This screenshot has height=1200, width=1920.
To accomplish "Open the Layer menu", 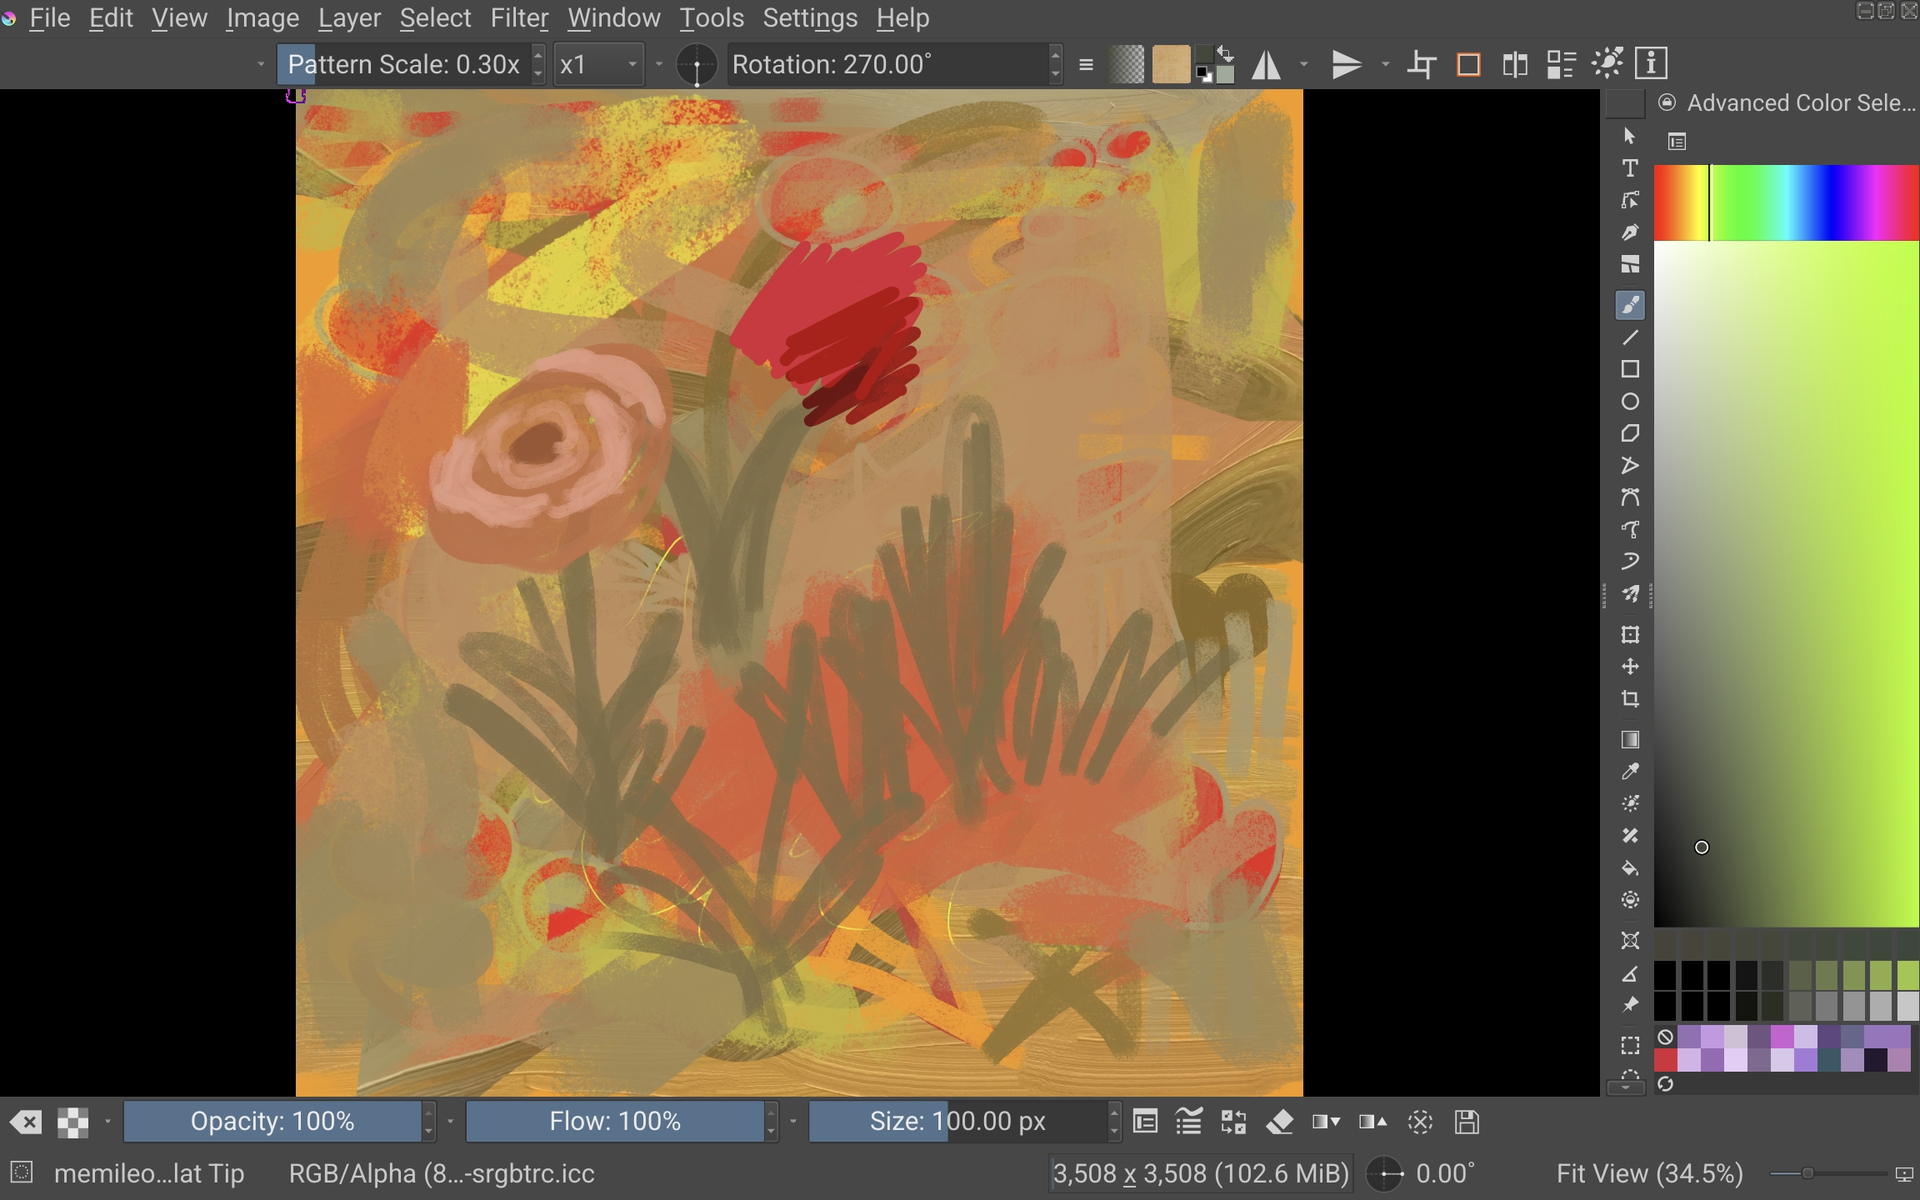I will 349,18.
